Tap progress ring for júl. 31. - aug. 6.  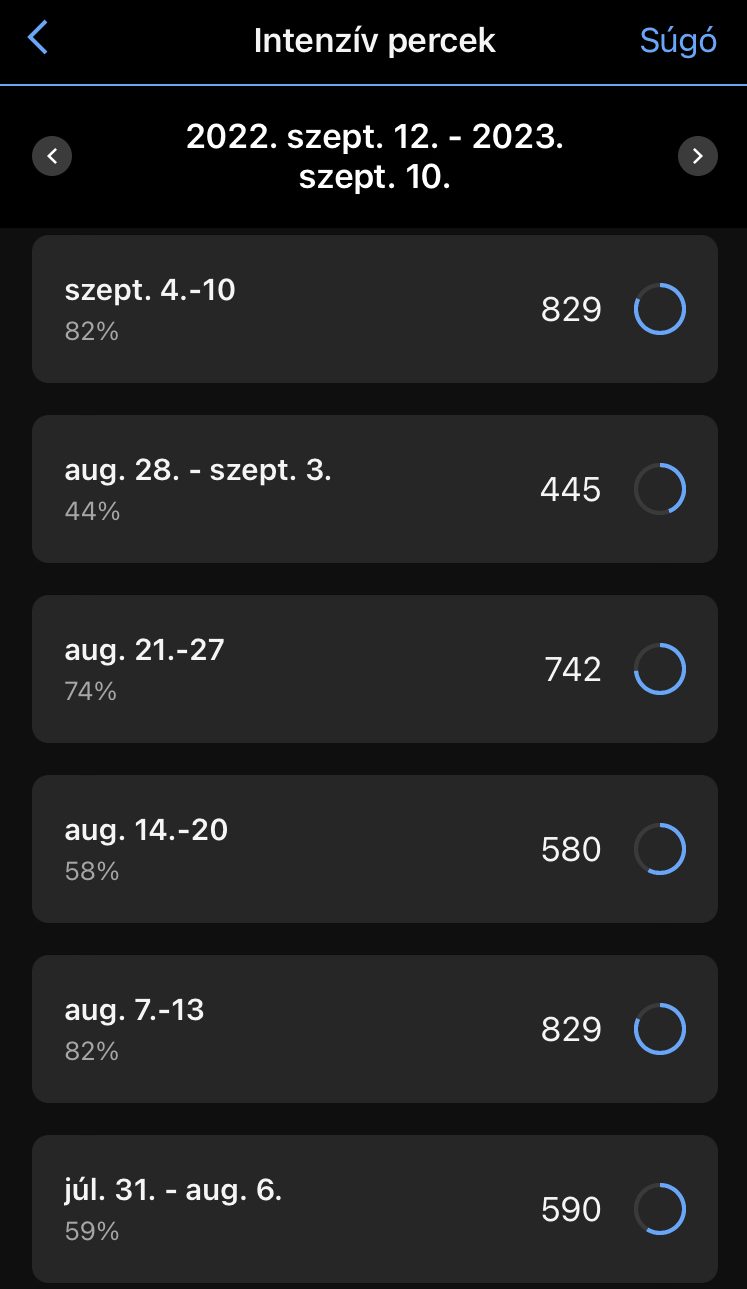pyautogui.click(x=660, y=1209)
